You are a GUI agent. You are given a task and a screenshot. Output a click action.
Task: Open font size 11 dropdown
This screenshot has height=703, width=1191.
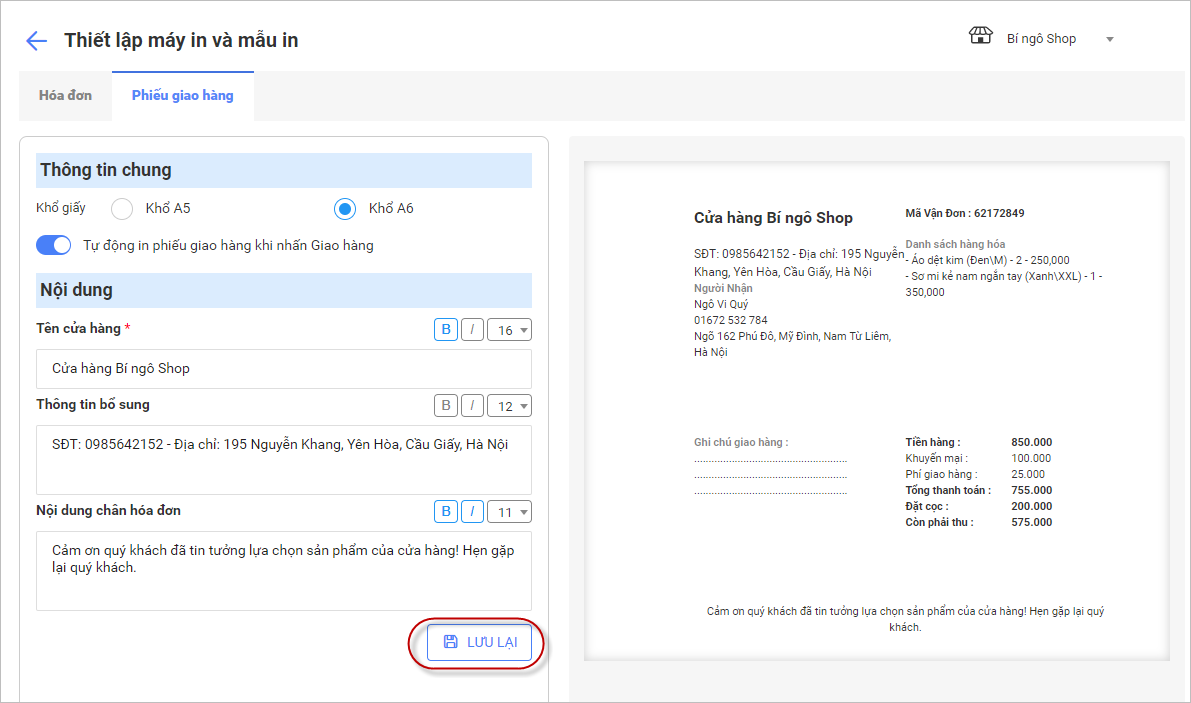click(509, 512)
